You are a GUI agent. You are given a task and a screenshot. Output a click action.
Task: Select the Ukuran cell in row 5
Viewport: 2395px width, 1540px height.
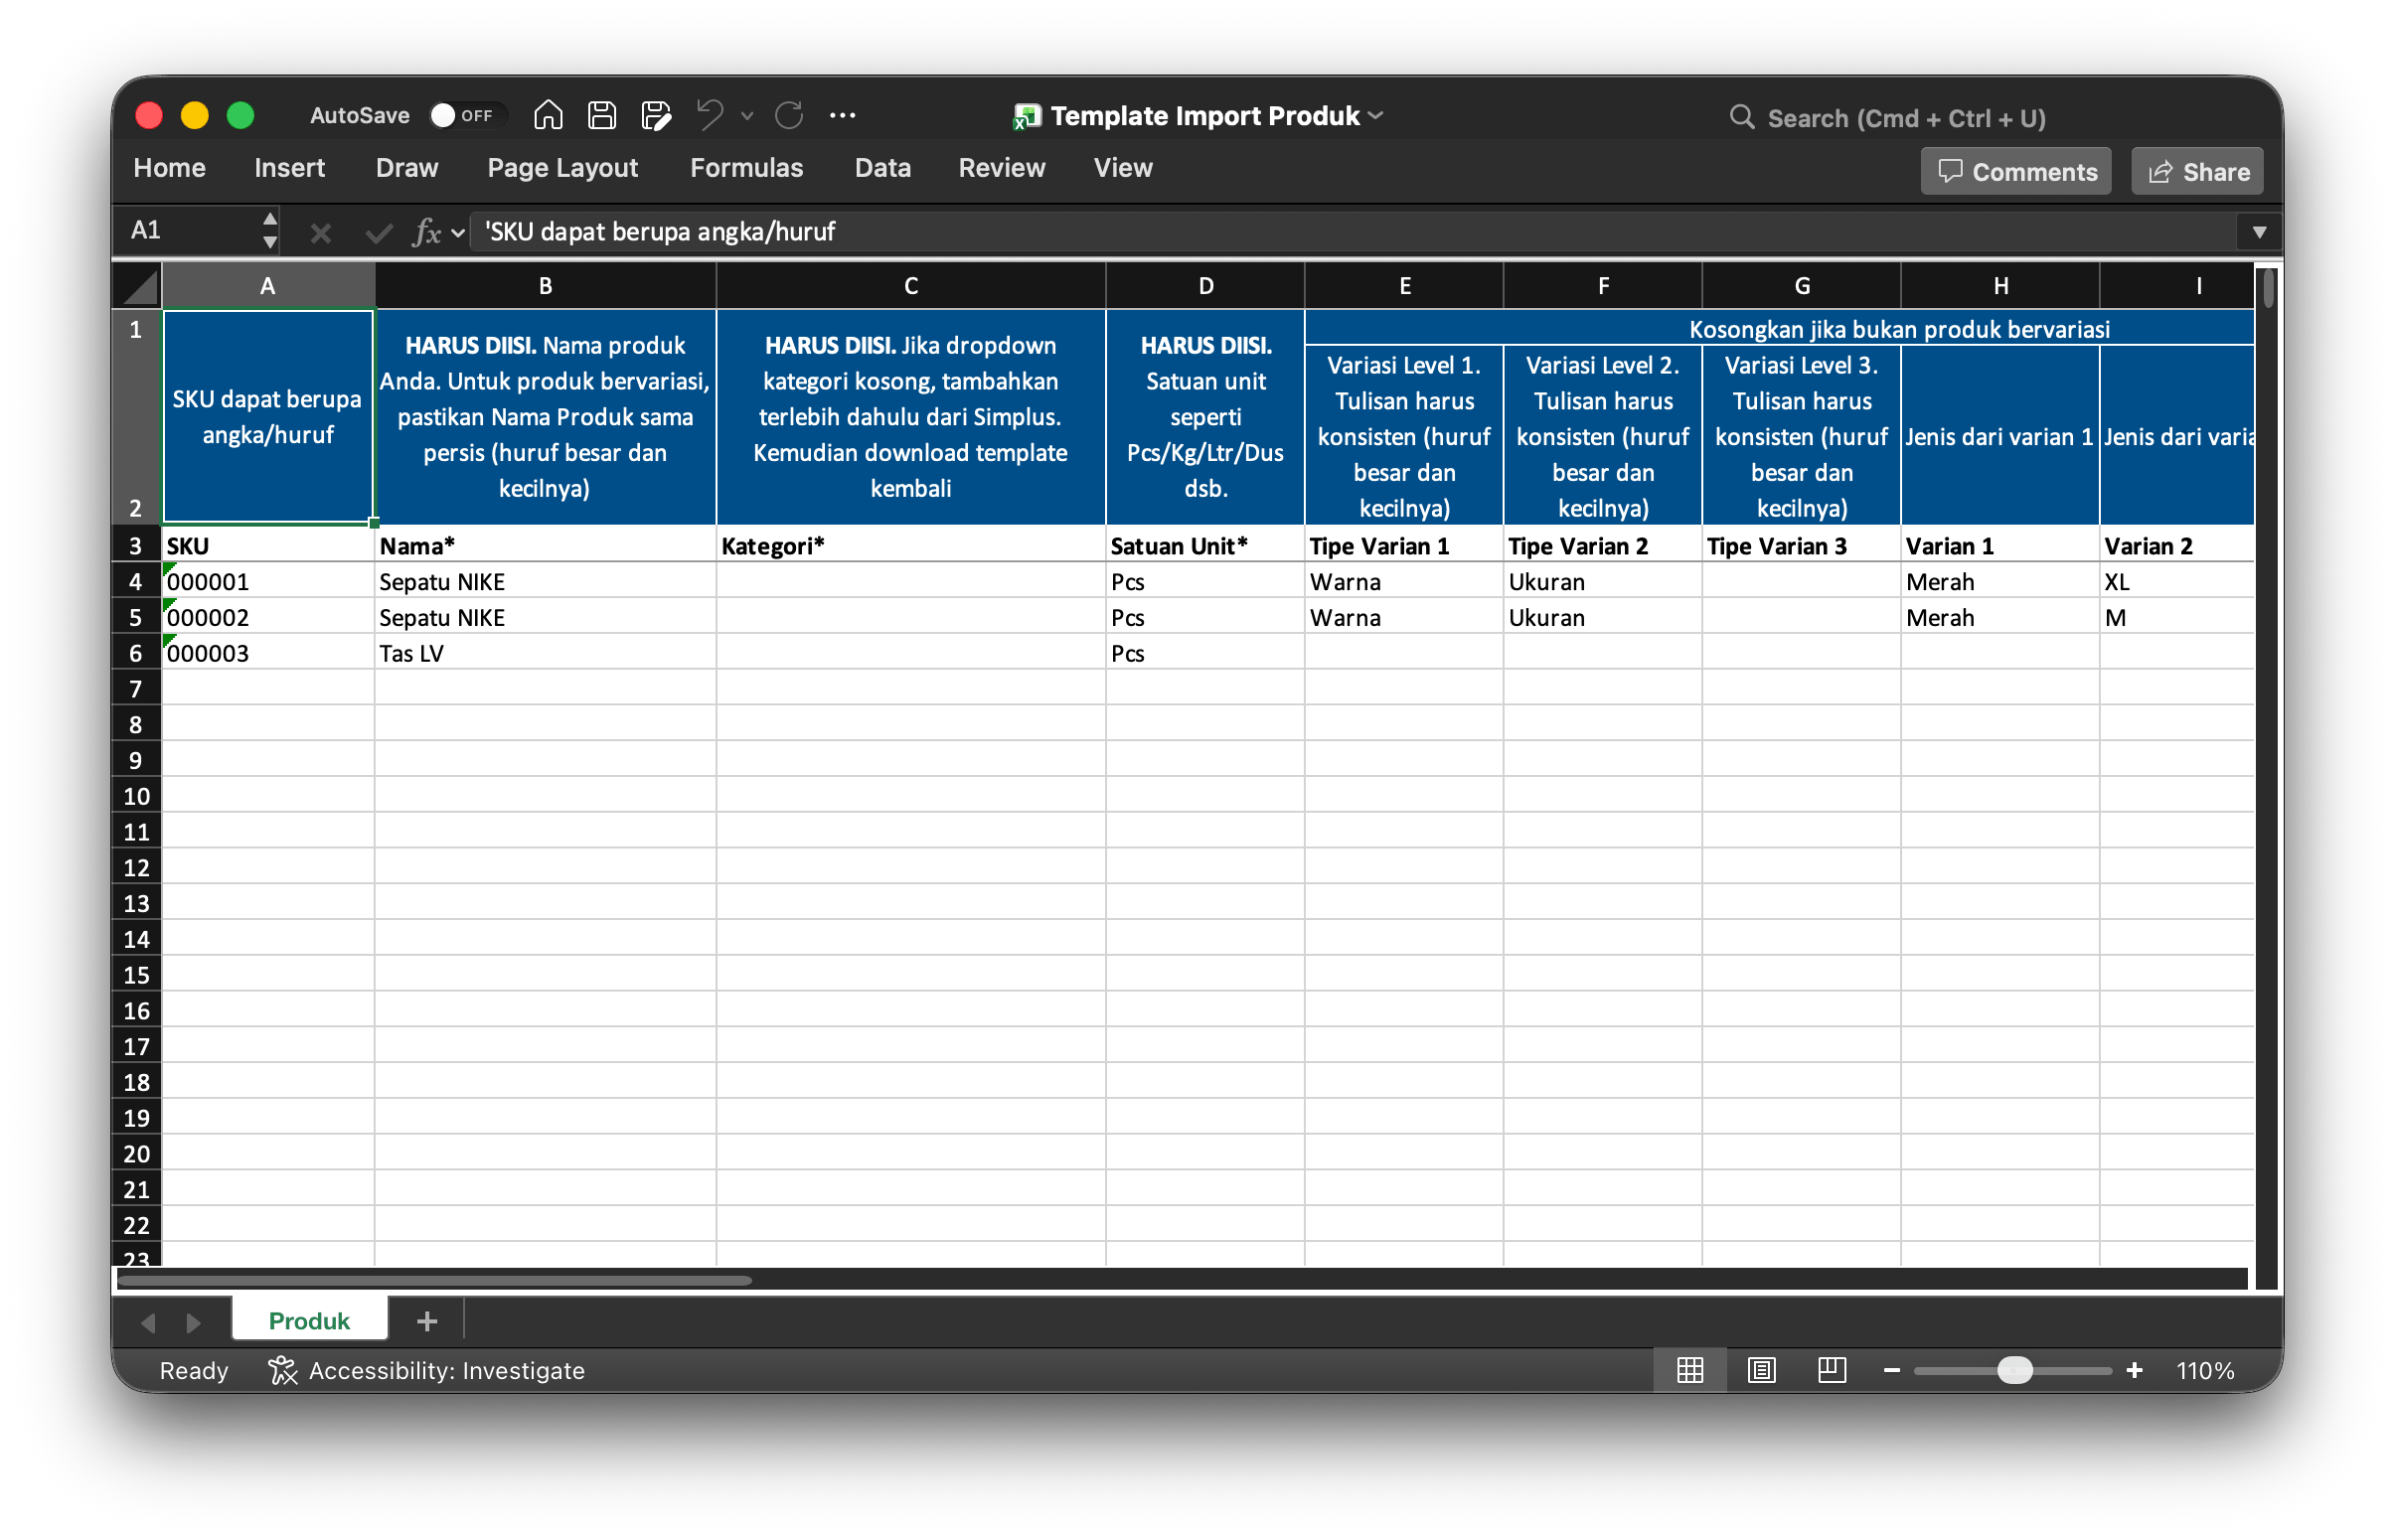pos(1602,618)
